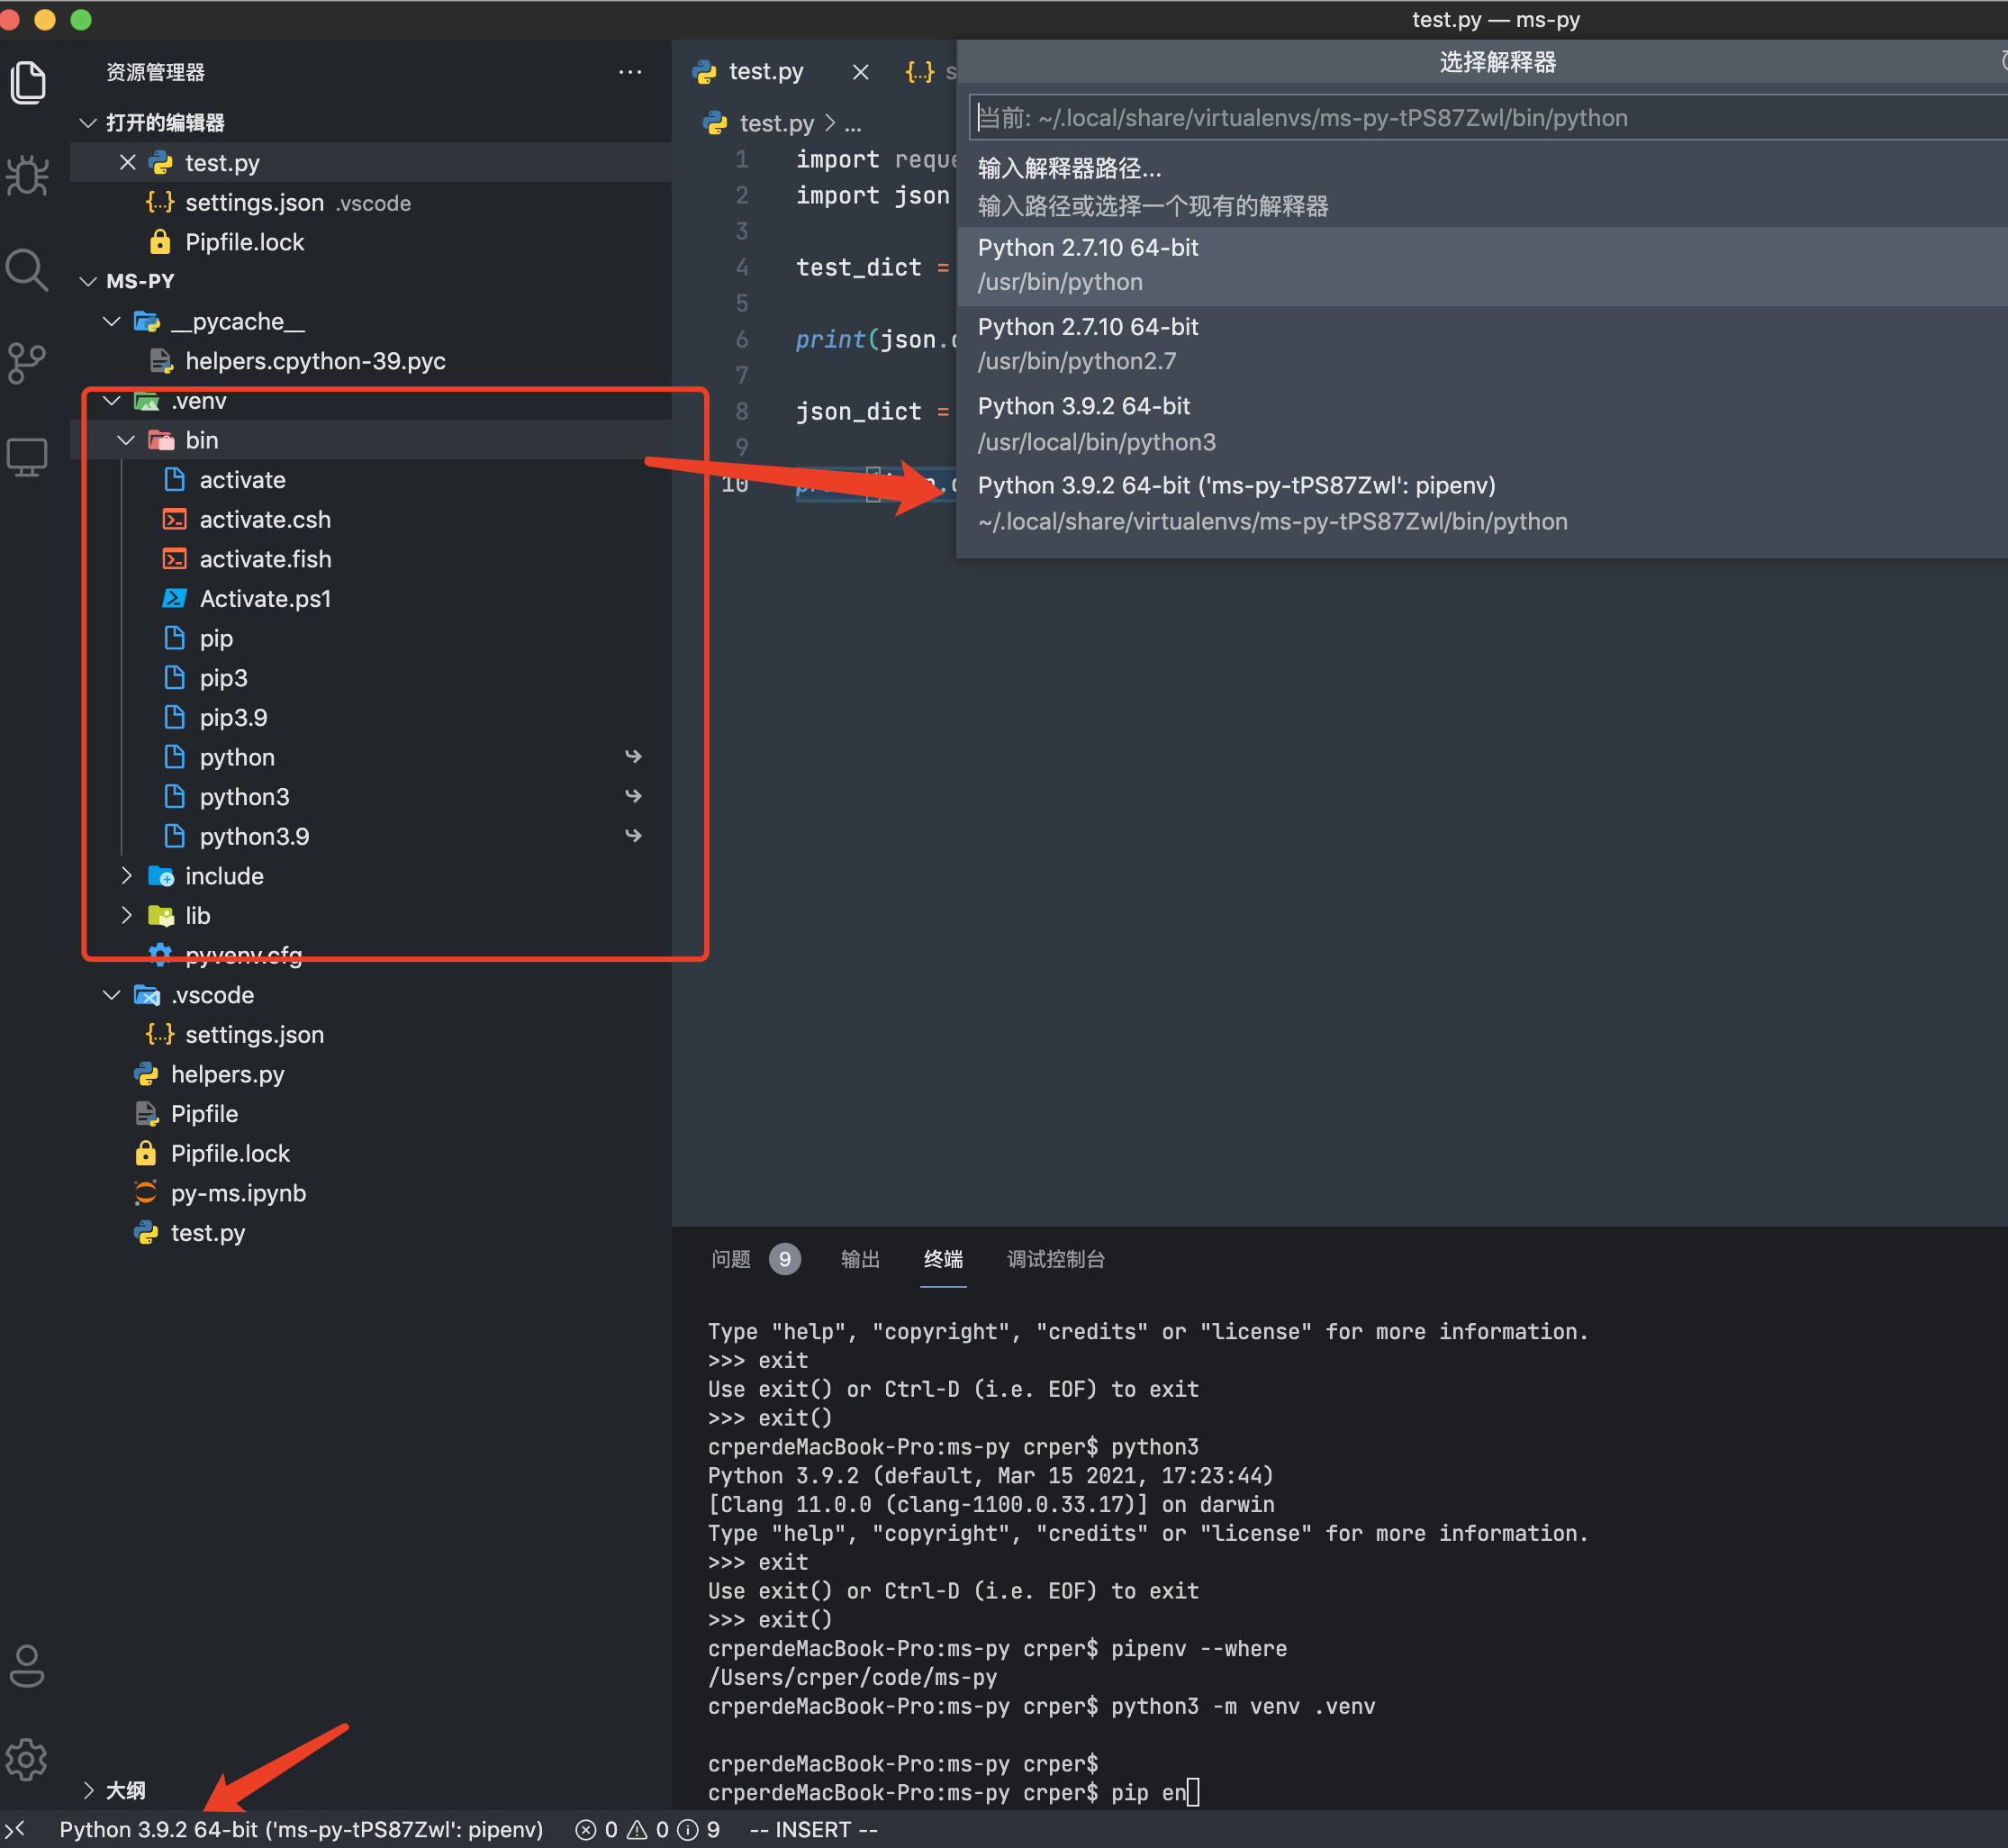Open the Manage gear icon
This screenshot has width=2008, height=1848.
coord(28,1760)
